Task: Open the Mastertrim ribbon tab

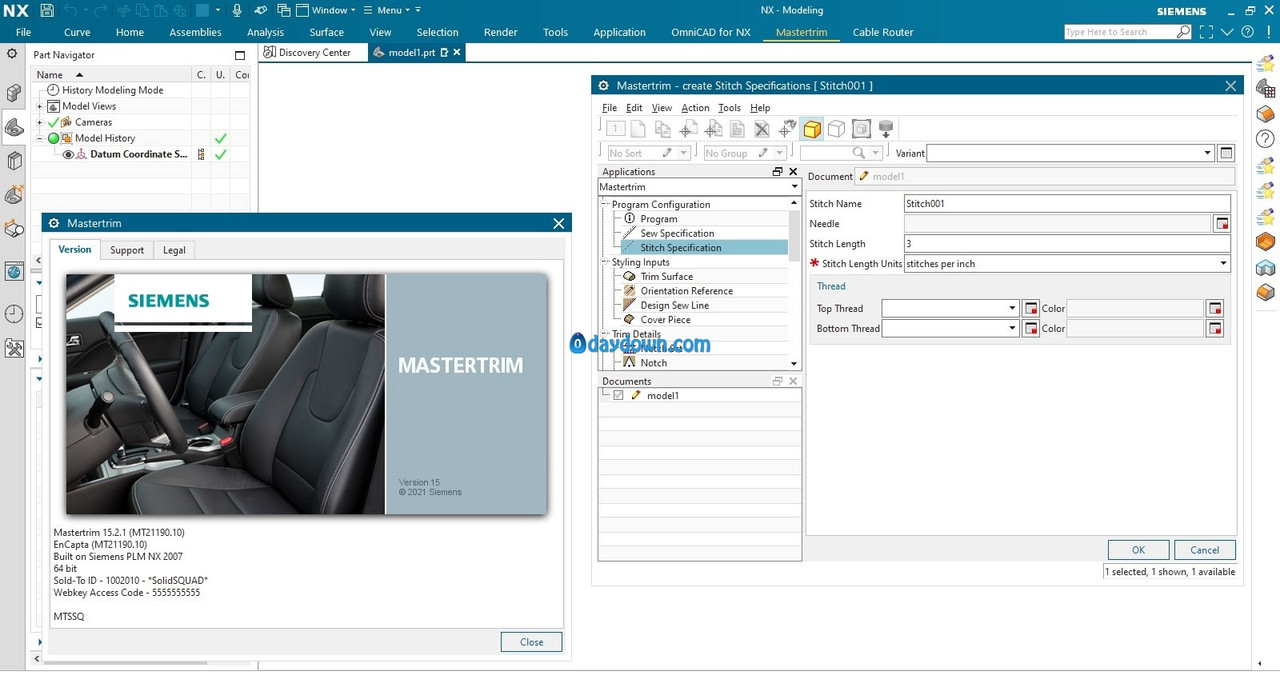Action: click(801, 32)
